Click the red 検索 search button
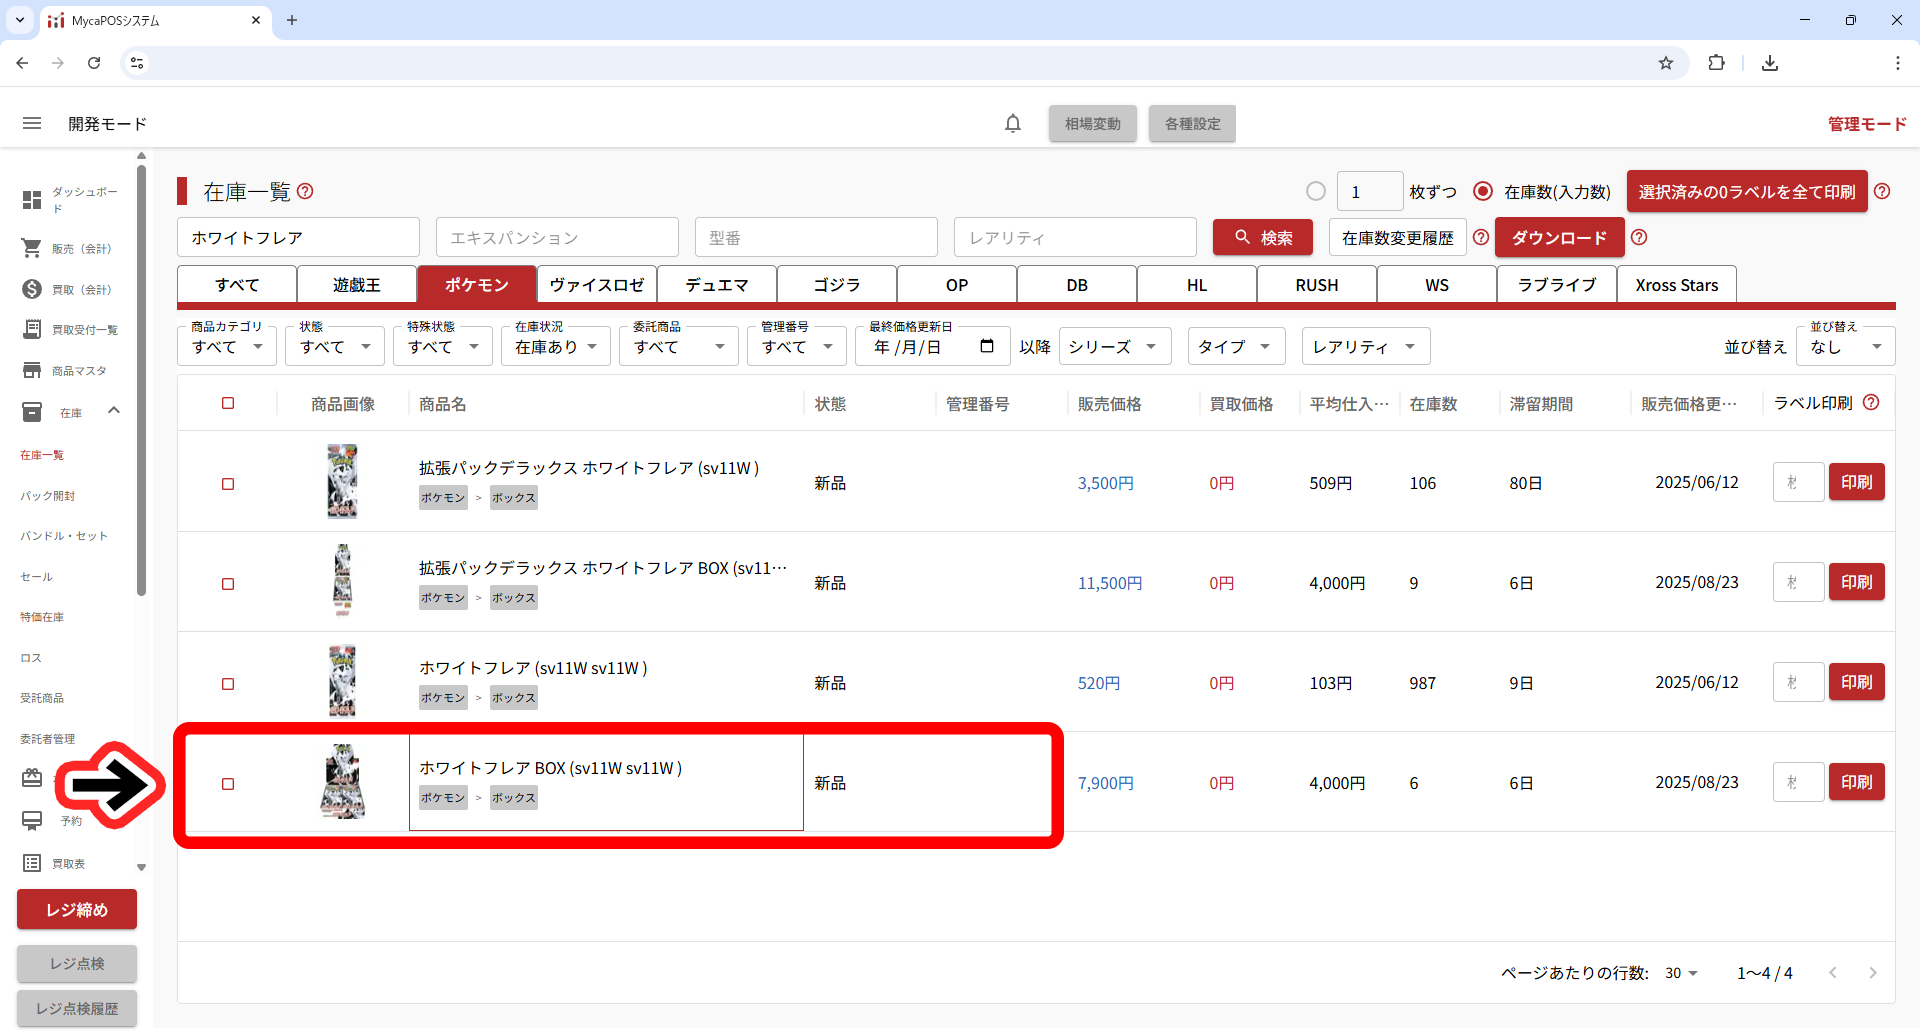 click(1262, 238)
